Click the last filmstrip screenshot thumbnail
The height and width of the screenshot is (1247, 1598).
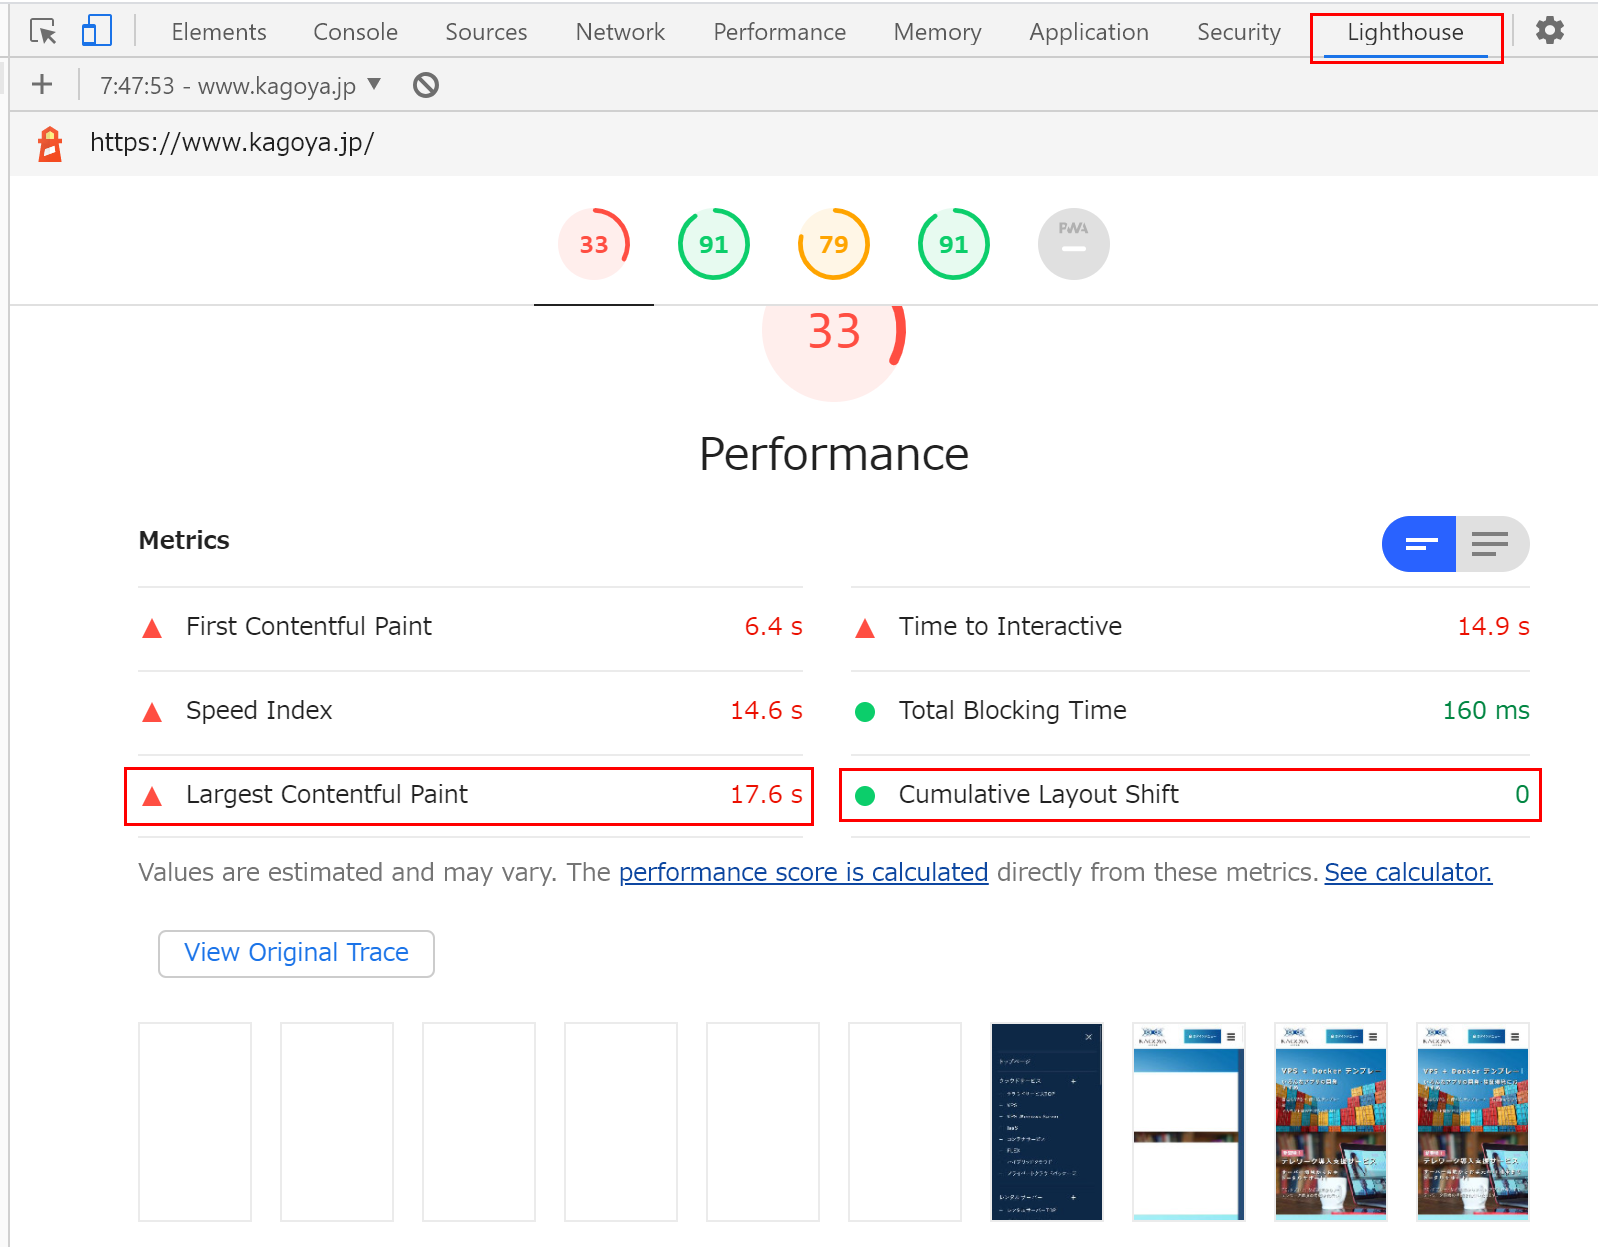[1472, 1121]
